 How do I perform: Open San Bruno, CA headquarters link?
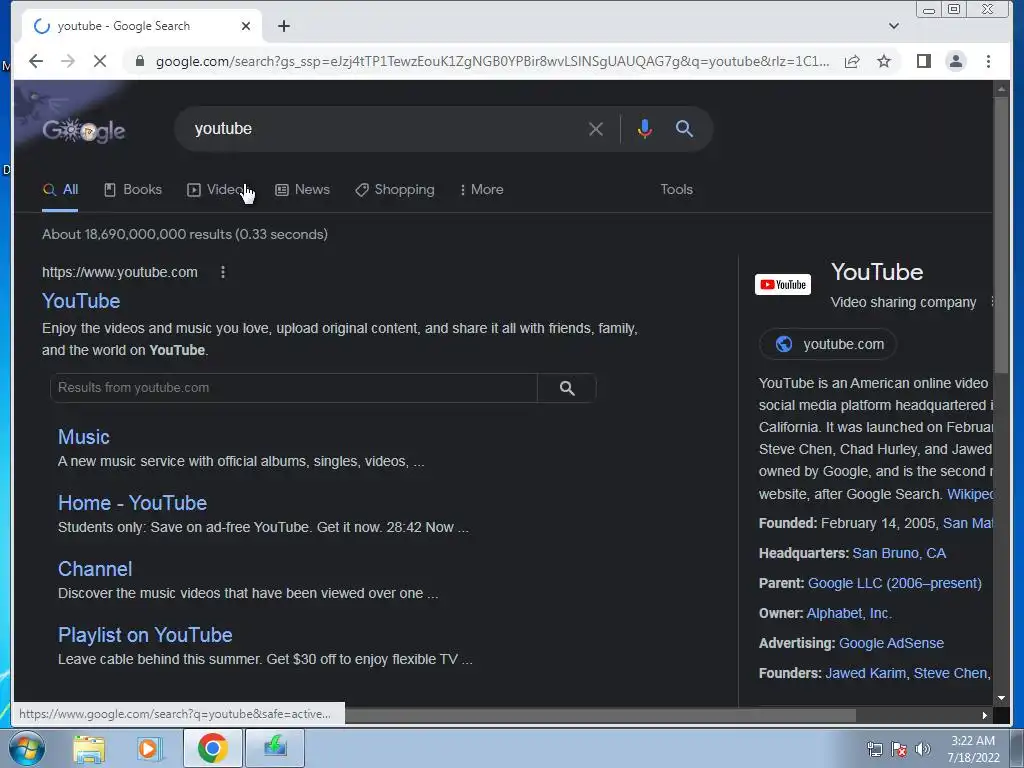(x=899, y=553)
